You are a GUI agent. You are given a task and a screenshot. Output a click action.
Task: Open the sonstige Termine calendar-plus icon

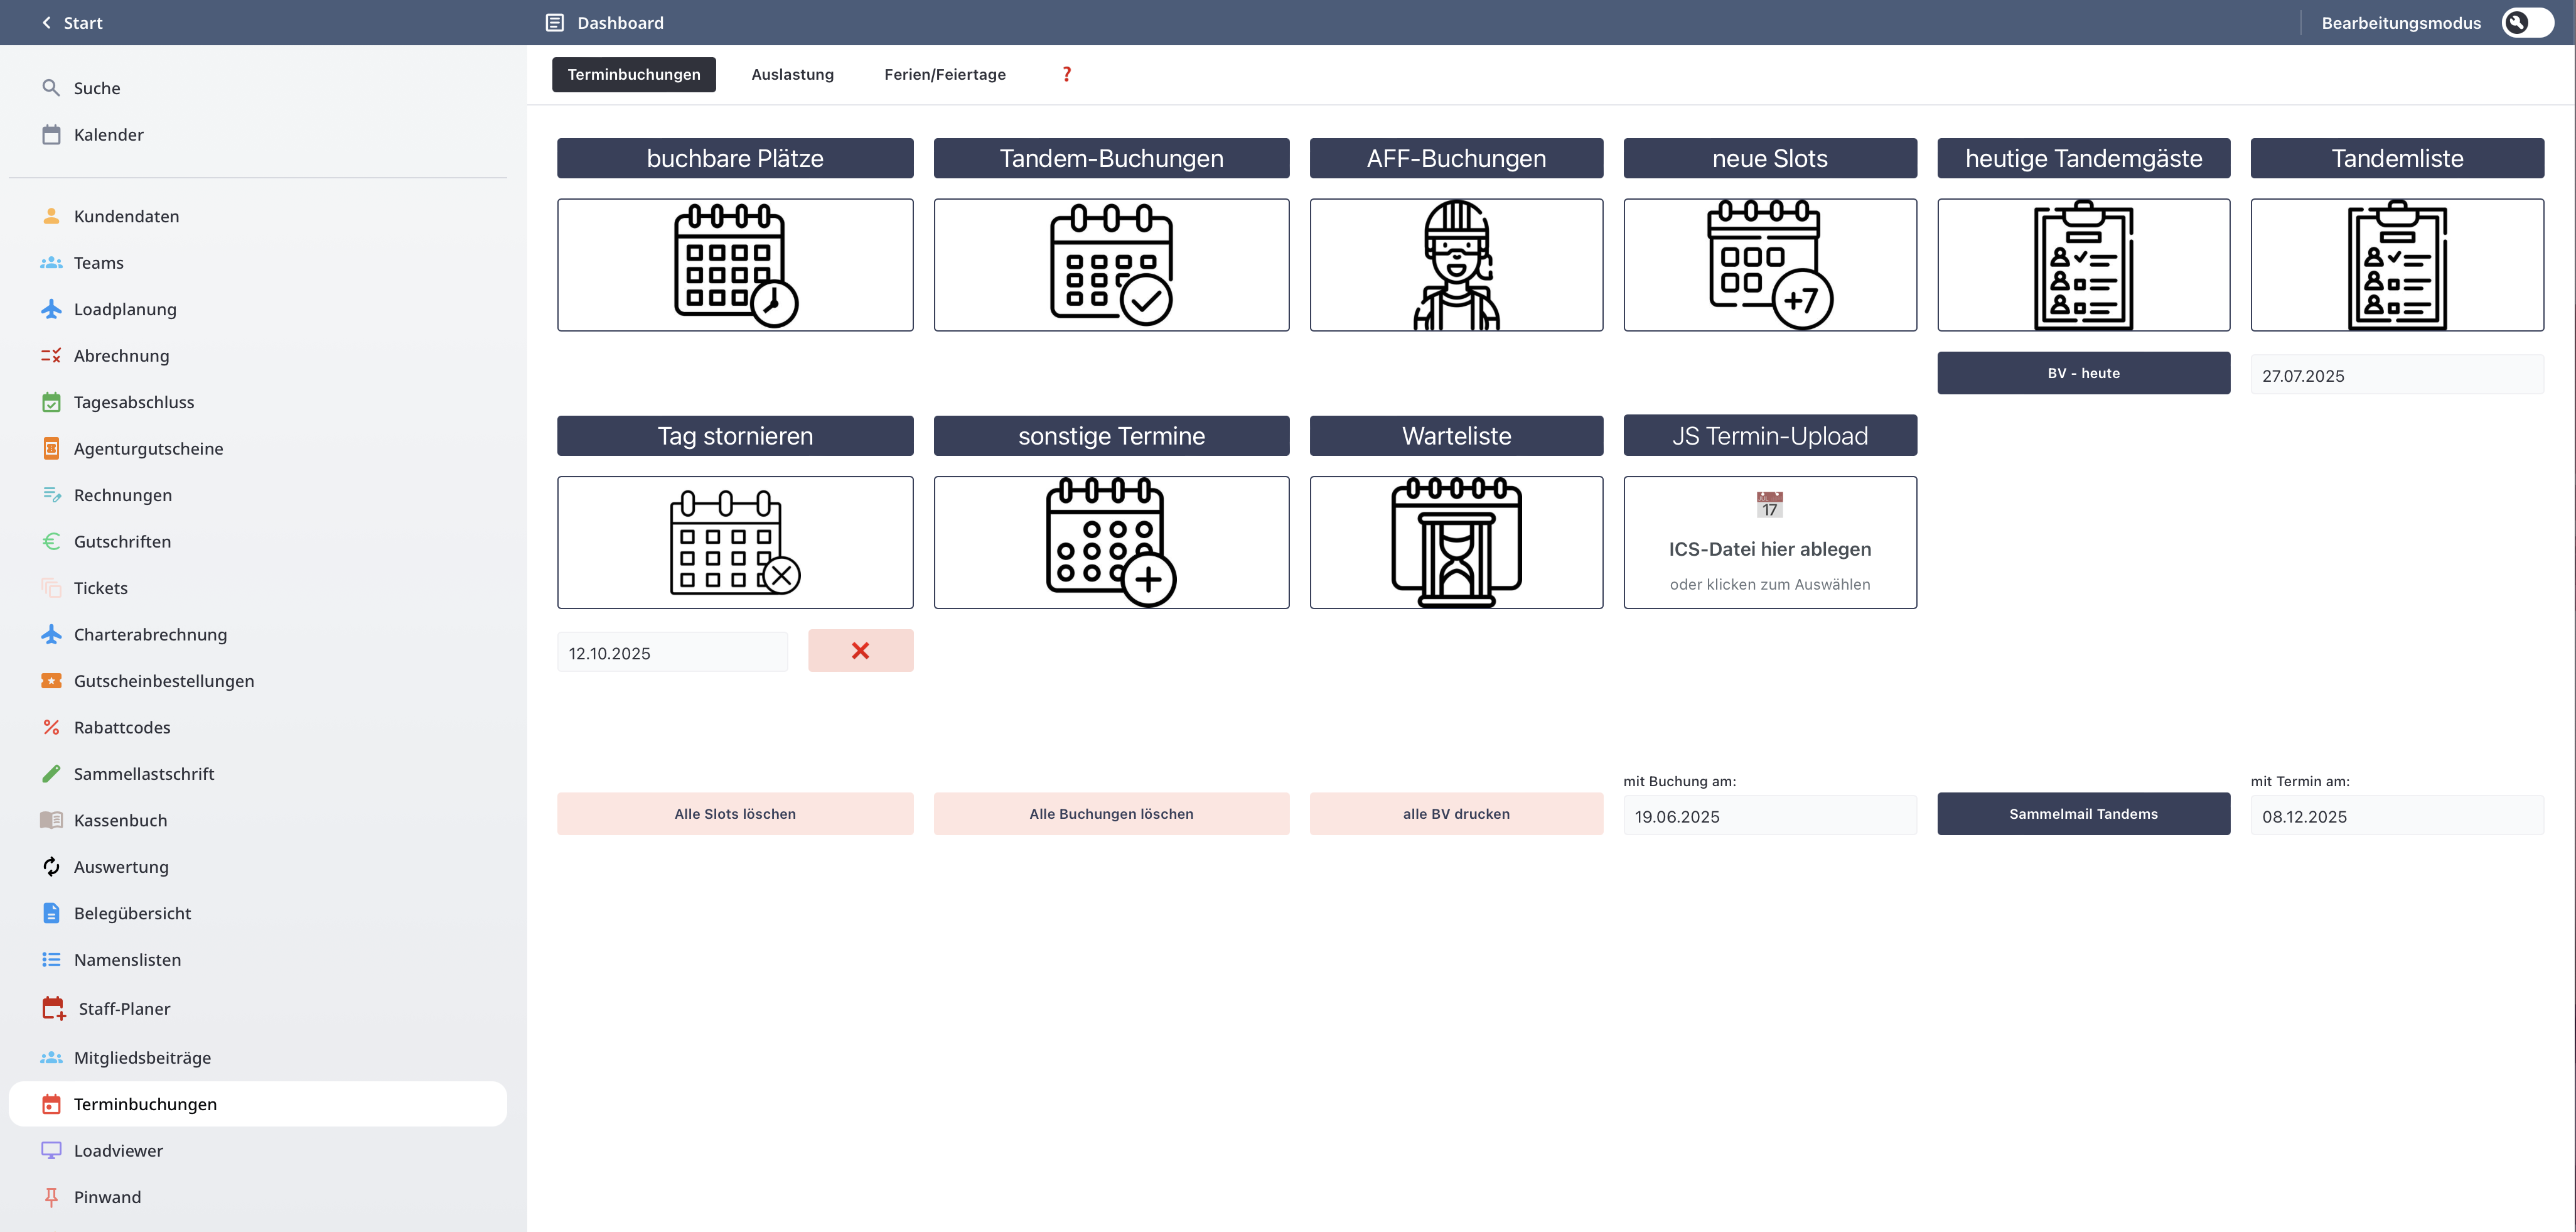[1111, 542]
